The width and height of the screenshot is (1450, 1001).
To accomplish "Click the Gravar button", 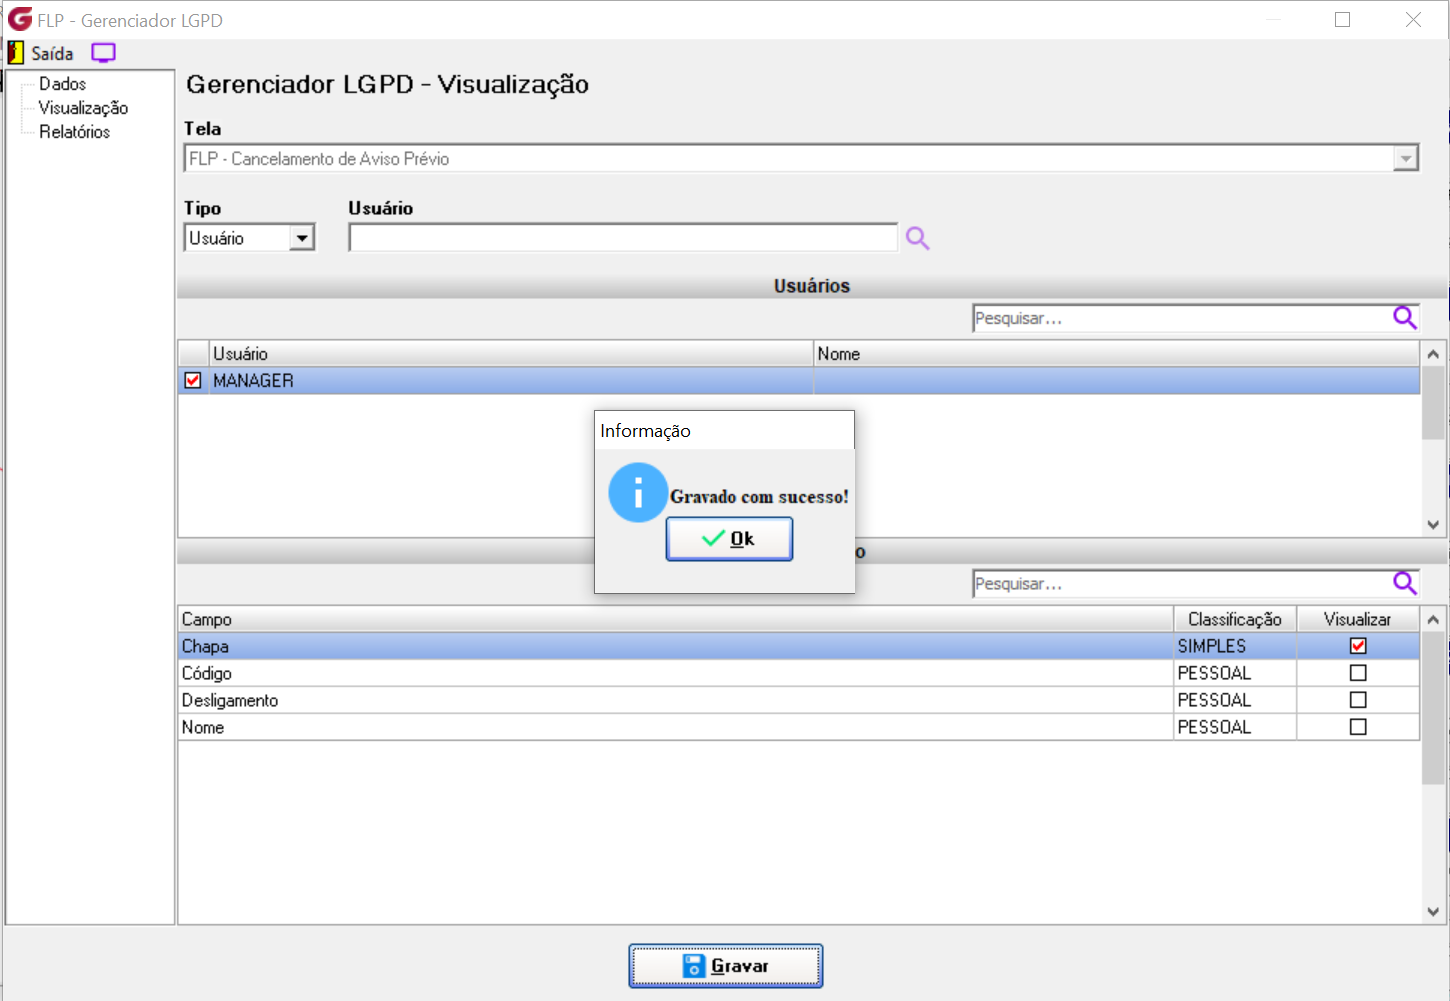I will [x=726, y=966].
